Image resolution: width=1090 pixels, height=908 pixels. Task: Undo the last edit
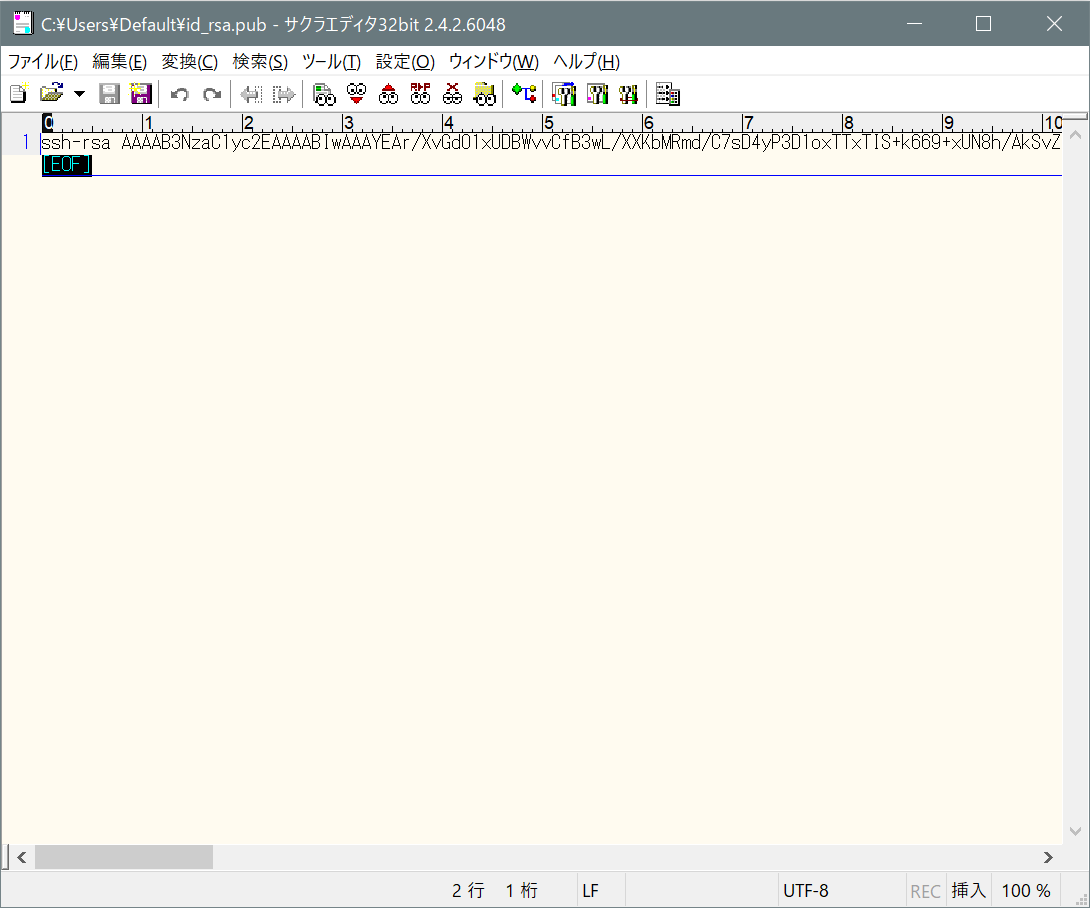[180, 94]
